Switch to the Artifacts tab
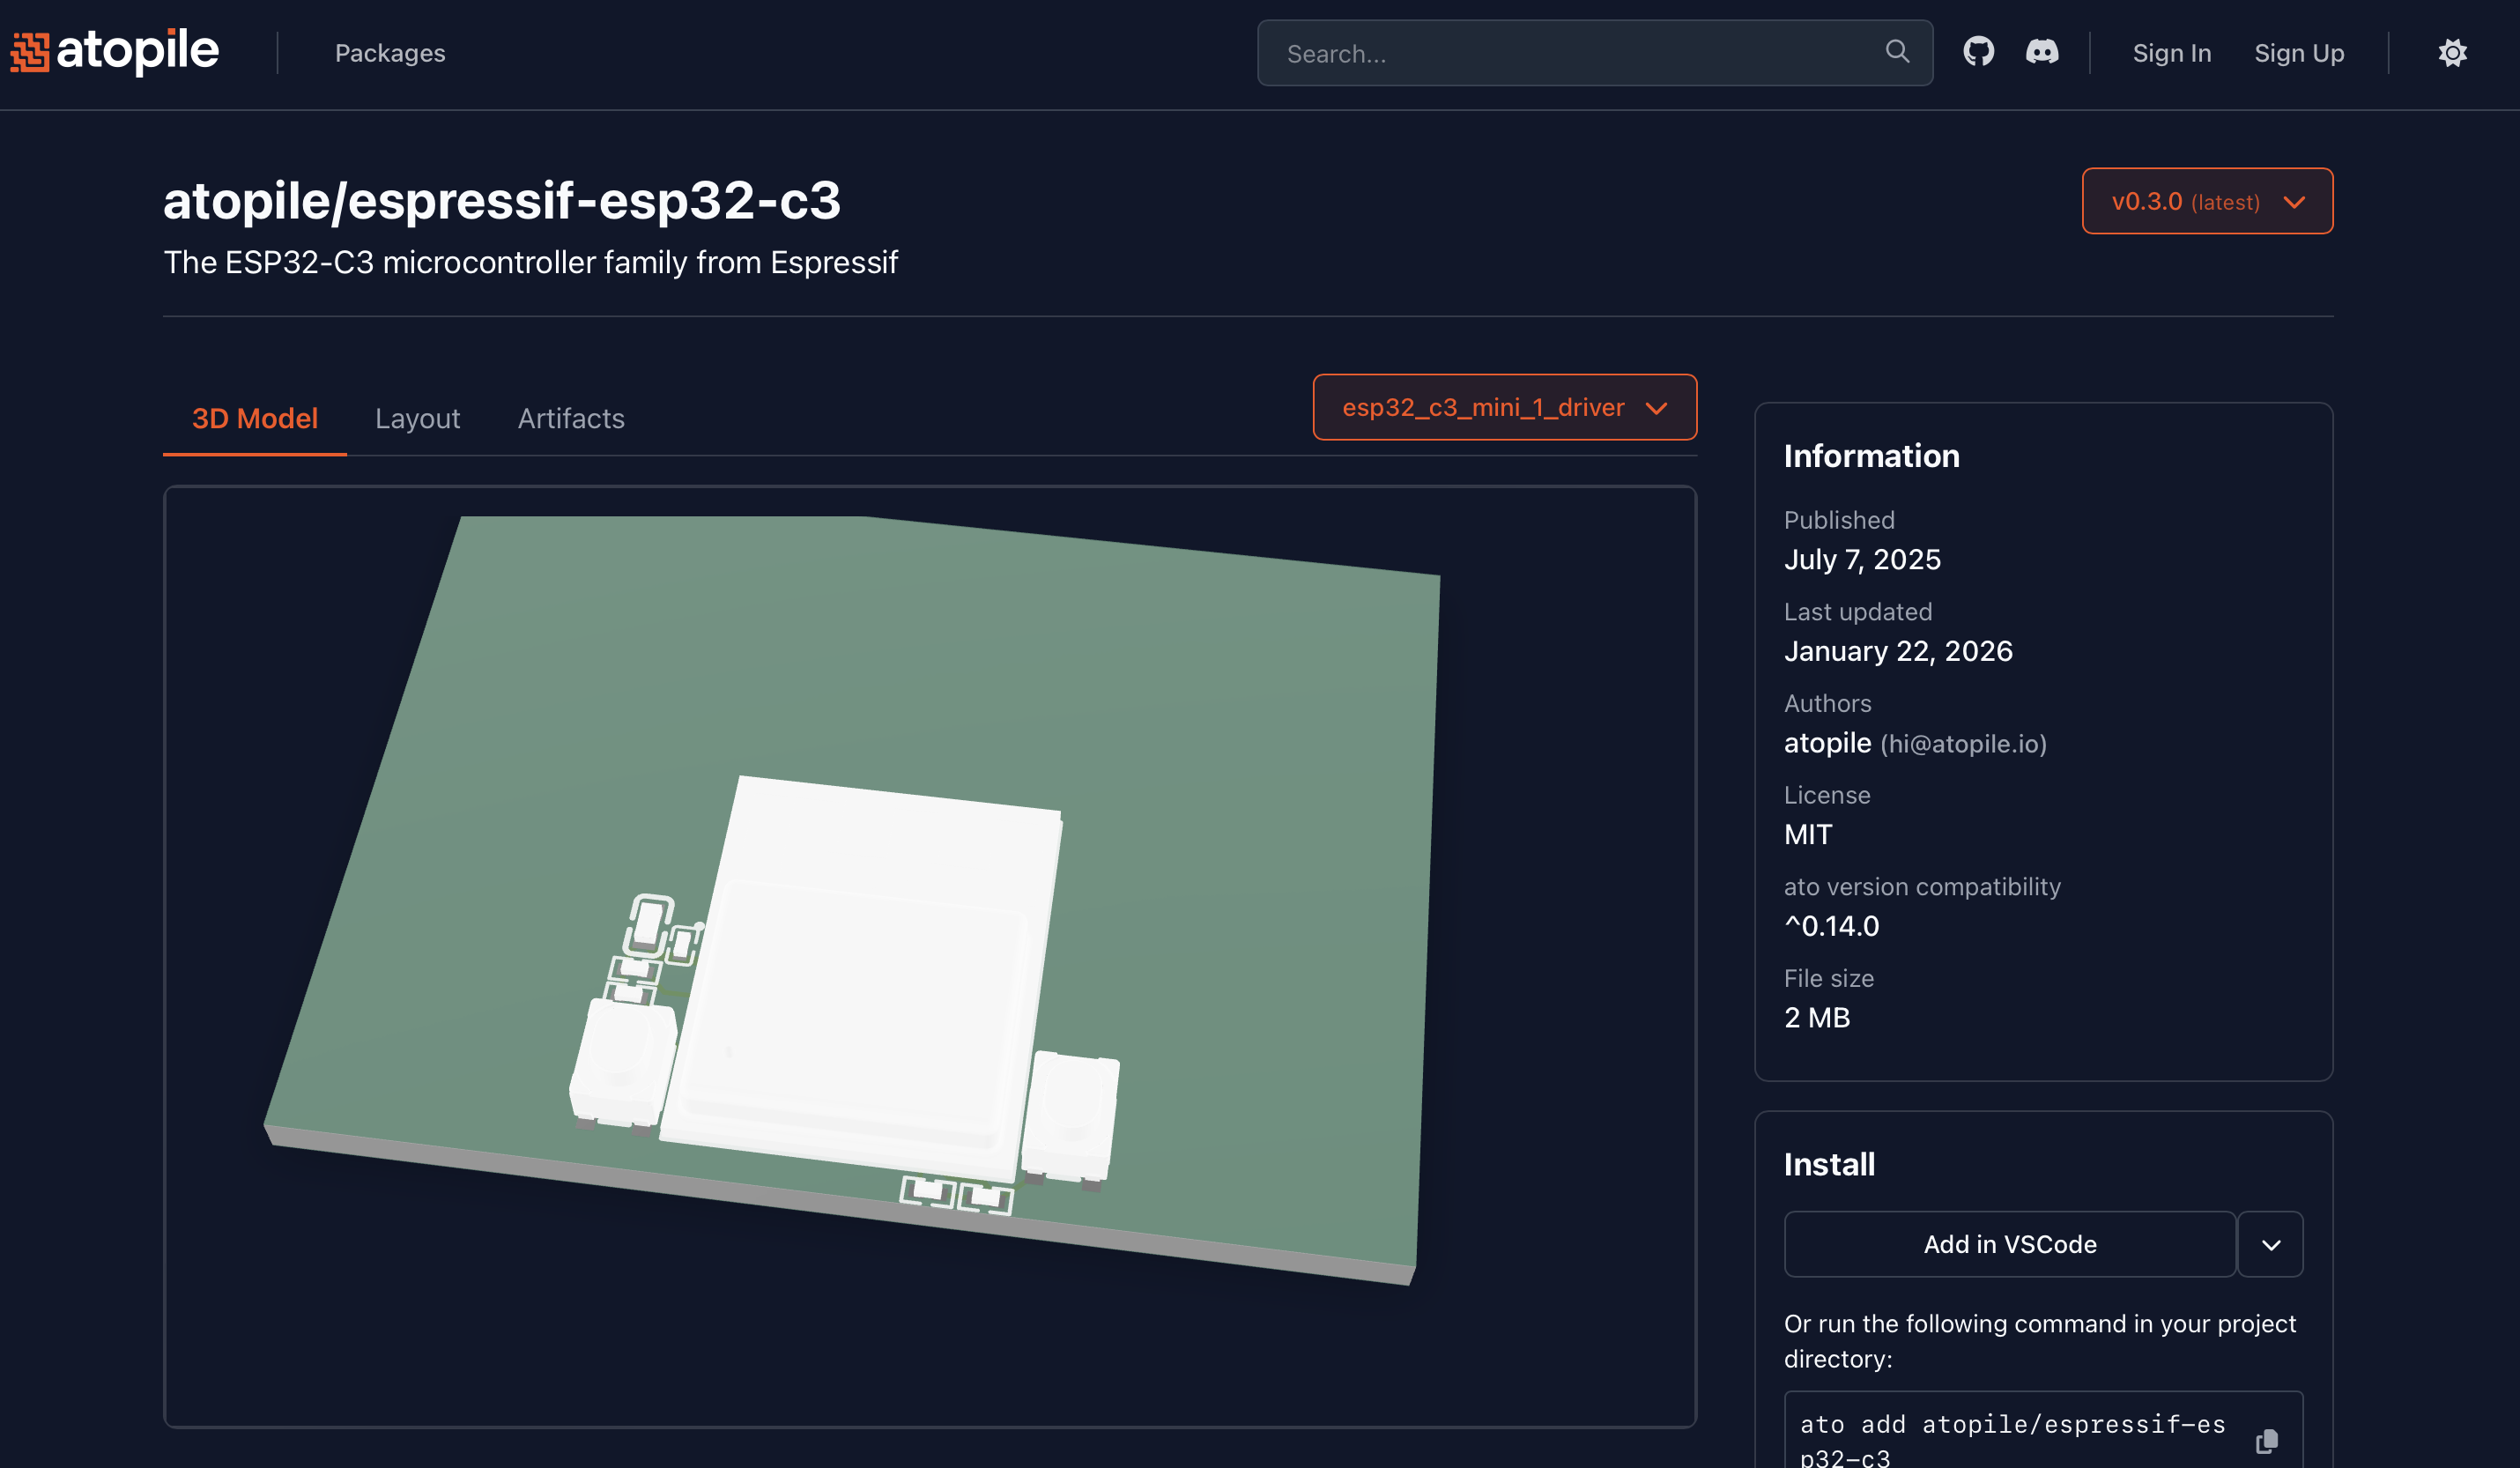This screenshot has width=2520, height=1468. (x=570, y=418)
